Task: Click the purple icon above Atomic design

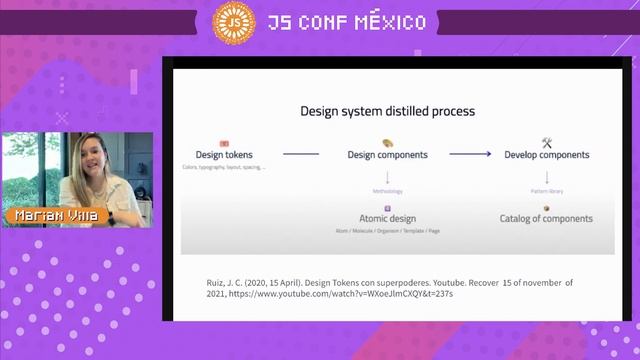Action: [387, 209]
